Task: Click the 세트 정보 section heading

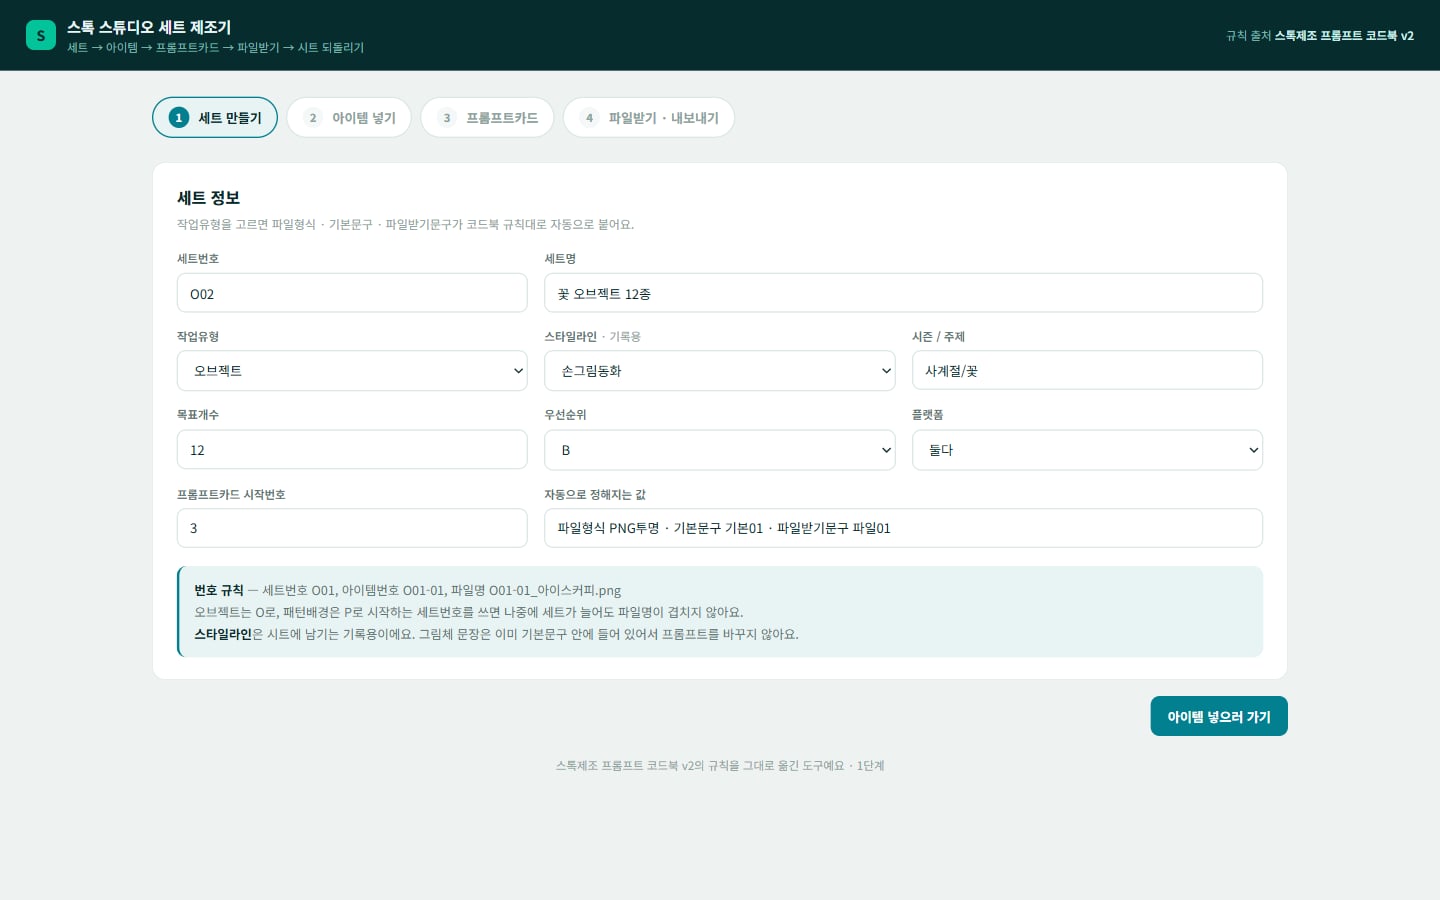Action: (x=208, y=198)
